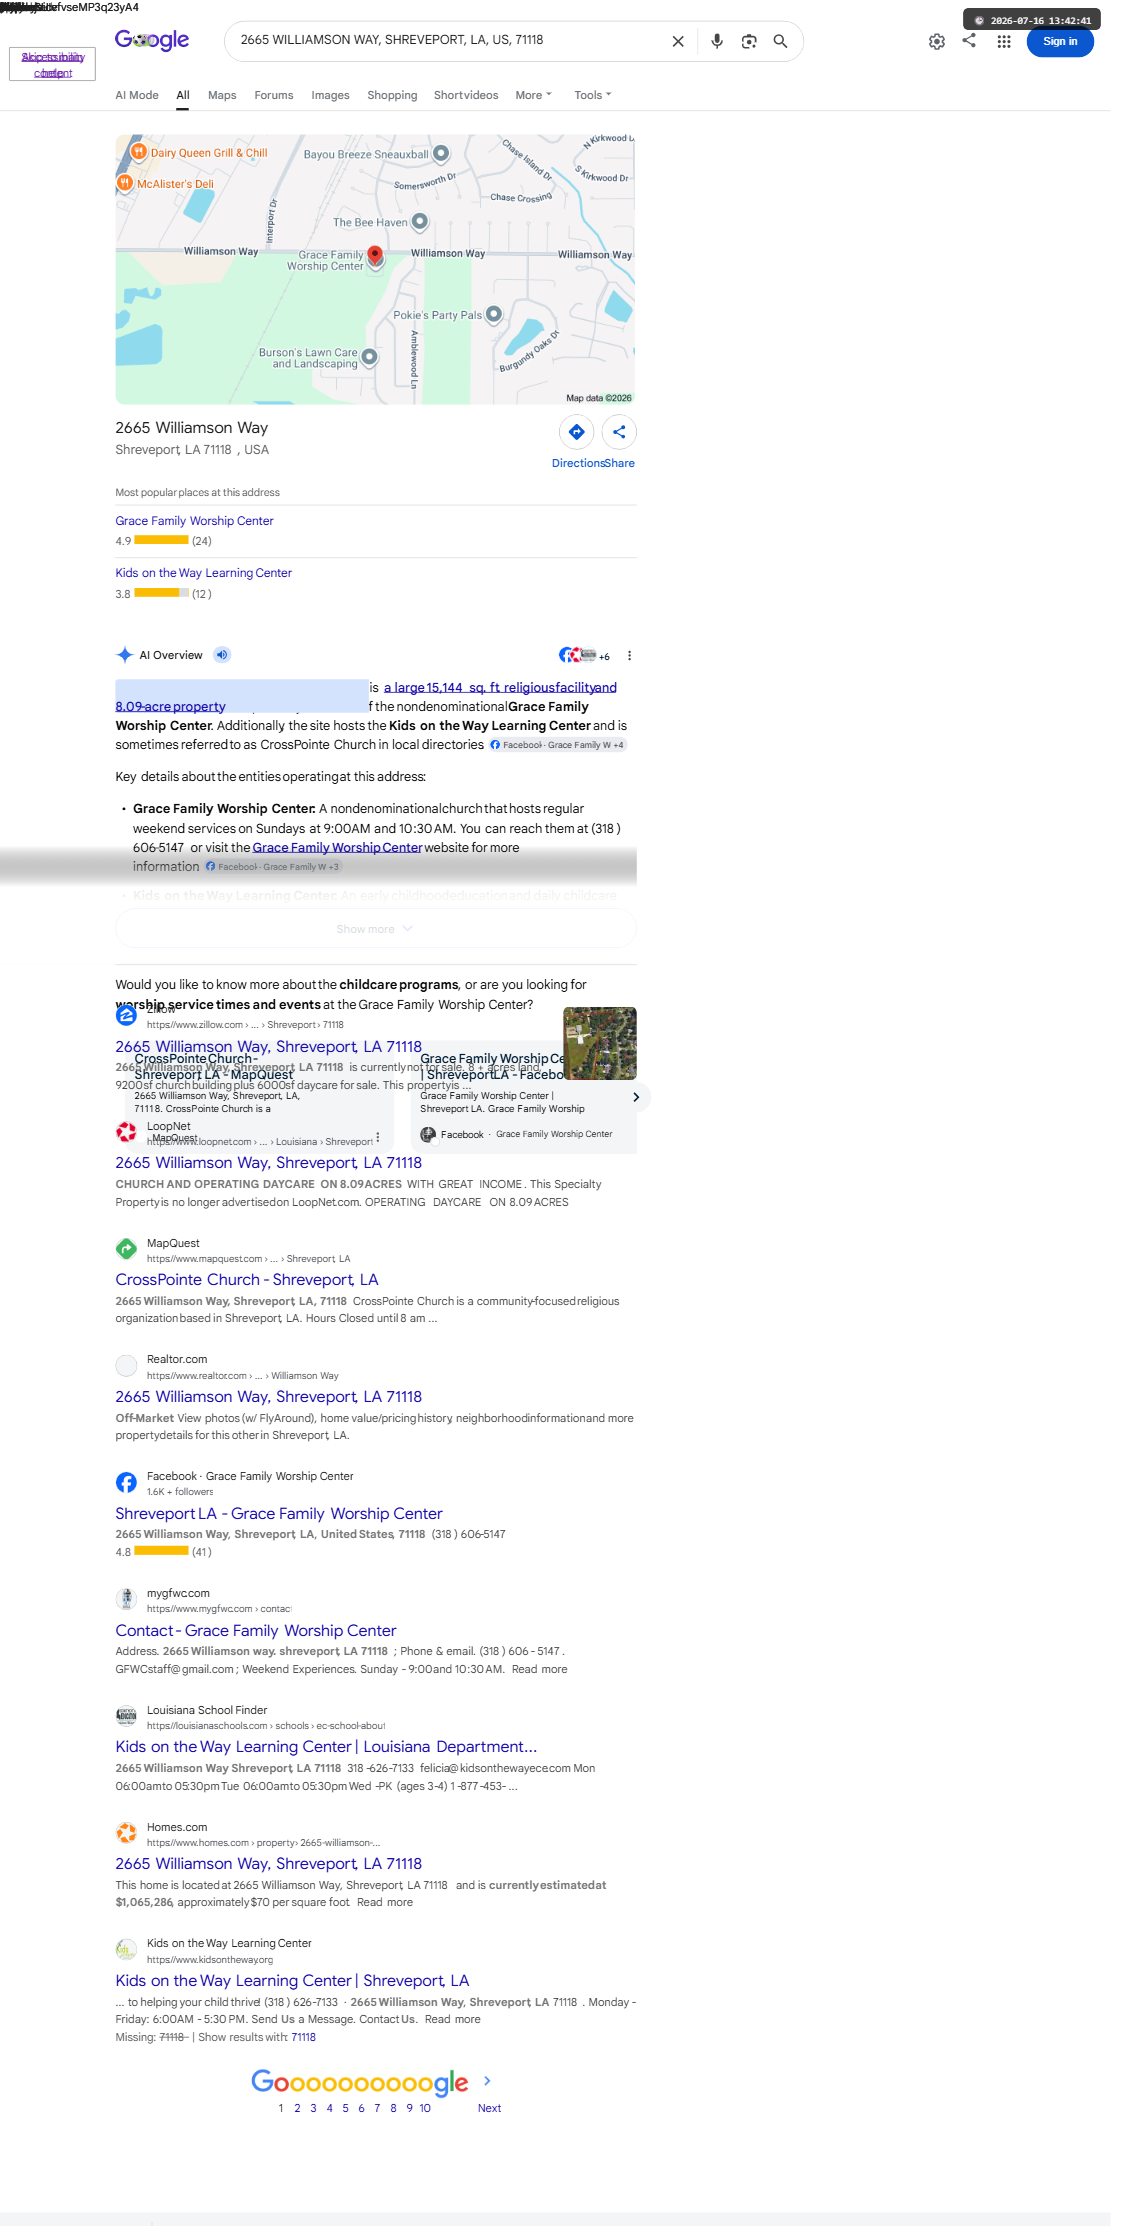Open CrossPointe Church - Shreveport, LA result
Viewport: 1124px width, 2226px height.
246,1280
